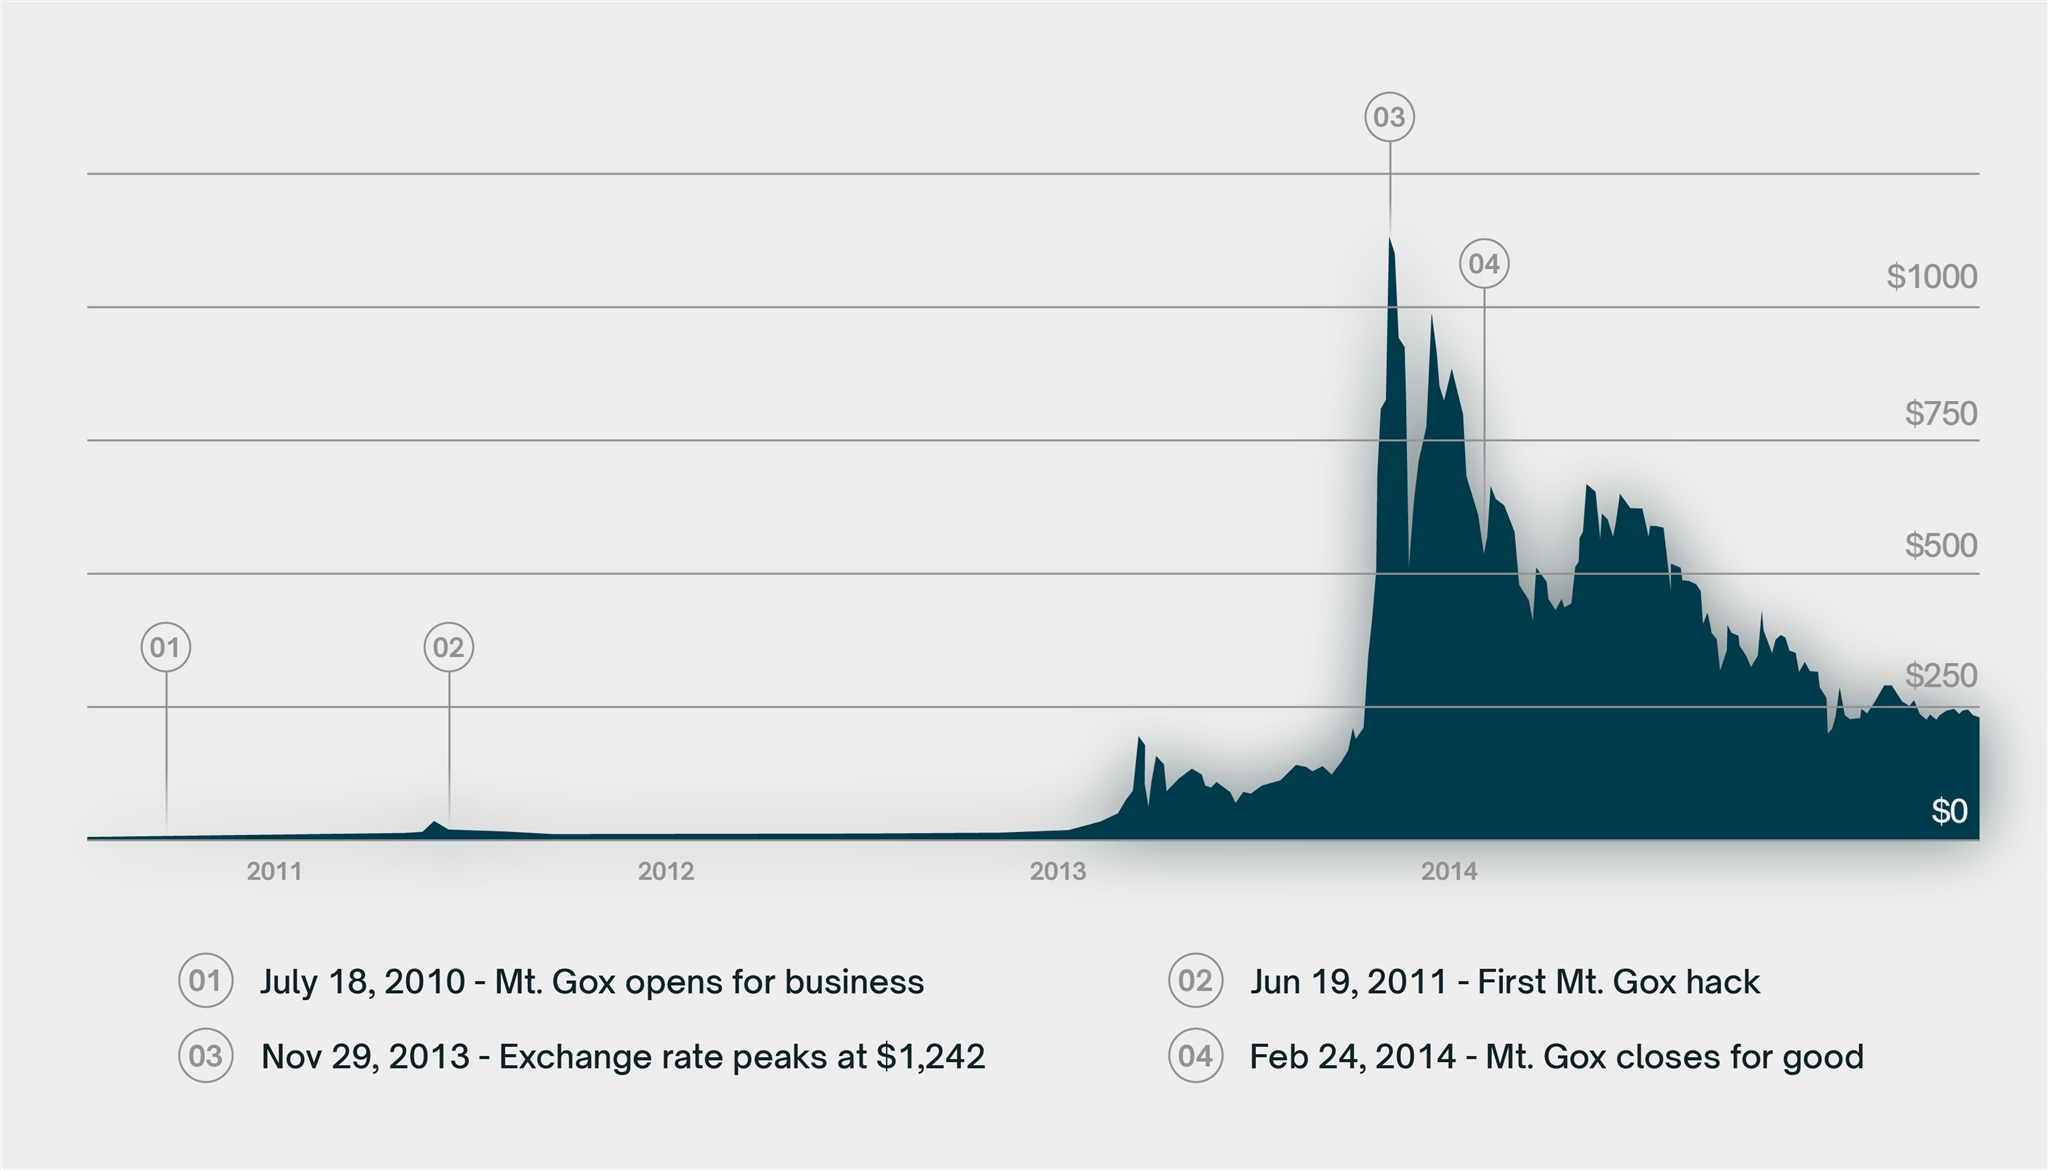Click 'Exchange rate peaks at $1,242' text
Viewport: 2048px width, 1170px height.
click(x=742, y=1057)
